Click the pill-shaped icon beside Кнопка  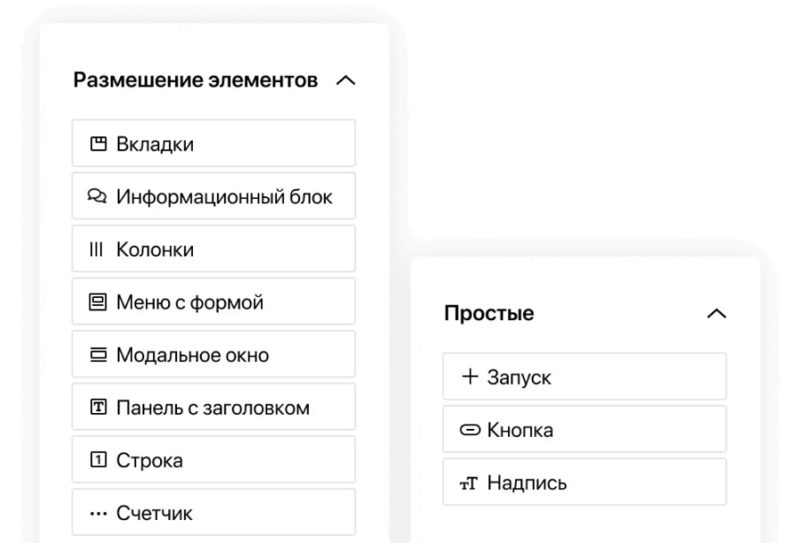pyautogui.click(x=469, y=431)
